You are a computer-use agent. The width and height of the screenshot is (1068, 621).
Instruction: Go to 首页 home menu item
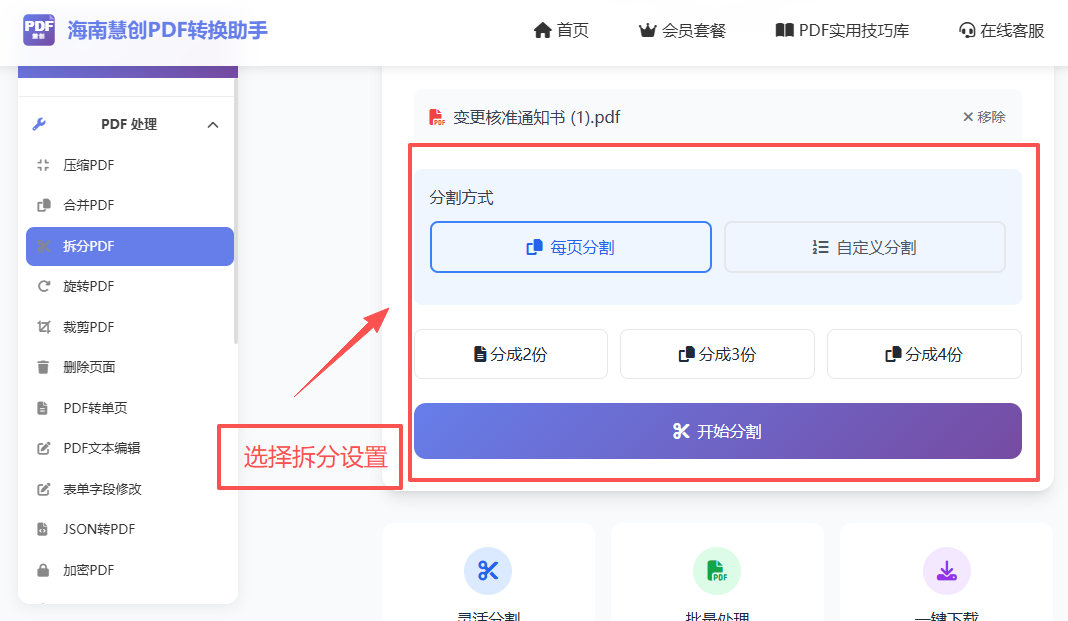[x=561, y=30]
